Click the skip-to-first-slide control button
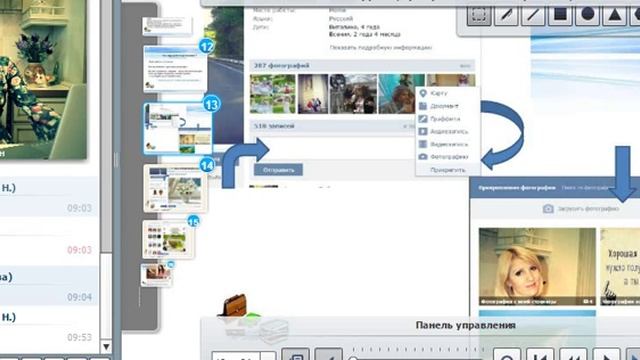The width and height of the screenshot is (640, 360). (x=540, y=355)
